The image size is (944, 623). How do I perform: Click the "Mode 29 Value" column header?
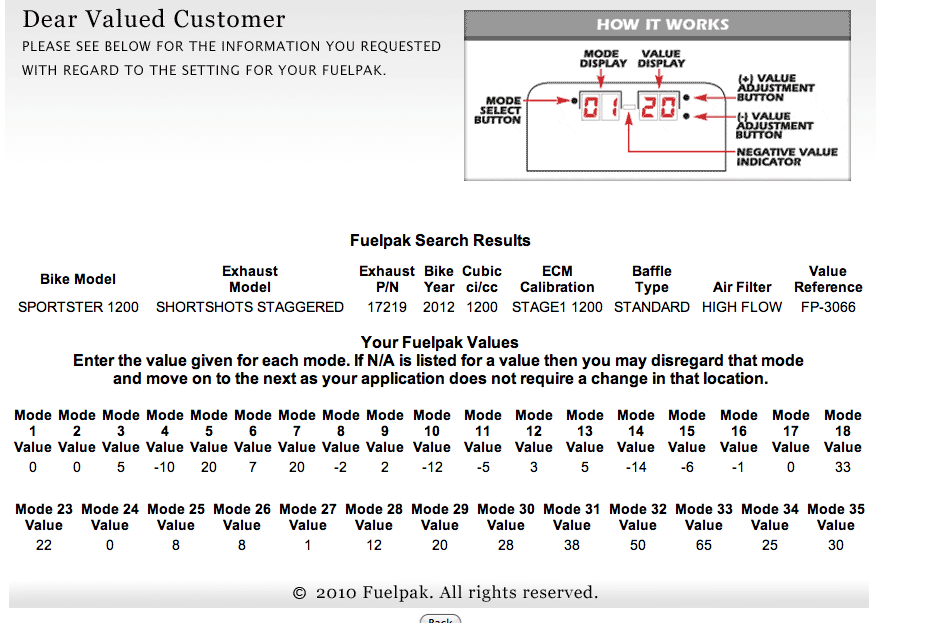pos(439,517)
